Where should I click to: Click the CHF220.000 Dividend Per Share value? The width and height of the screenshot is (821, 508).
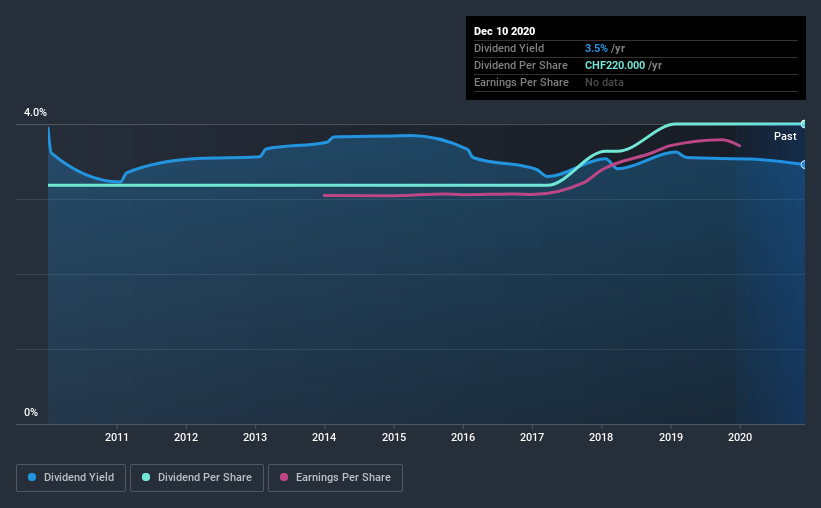[x=615, y=65]
